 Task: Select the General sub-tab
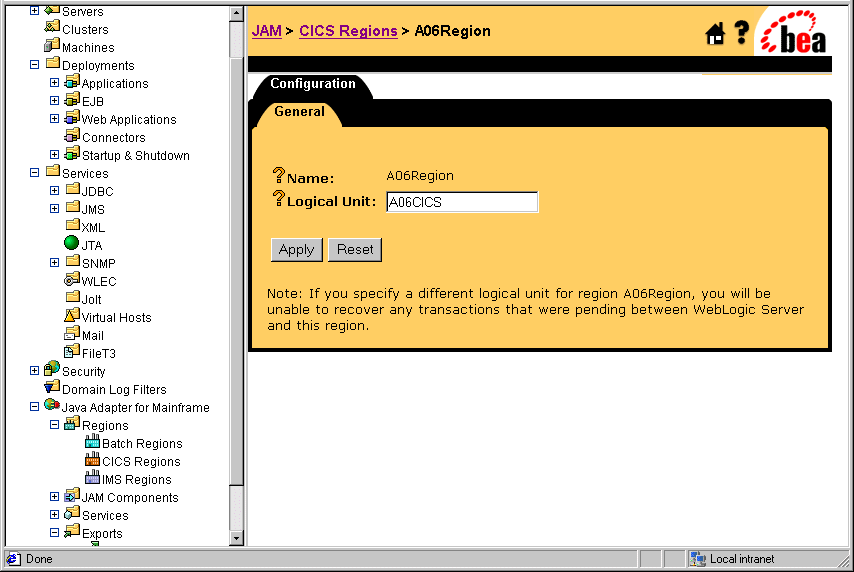pyautogui.click(x=299, y=112)
